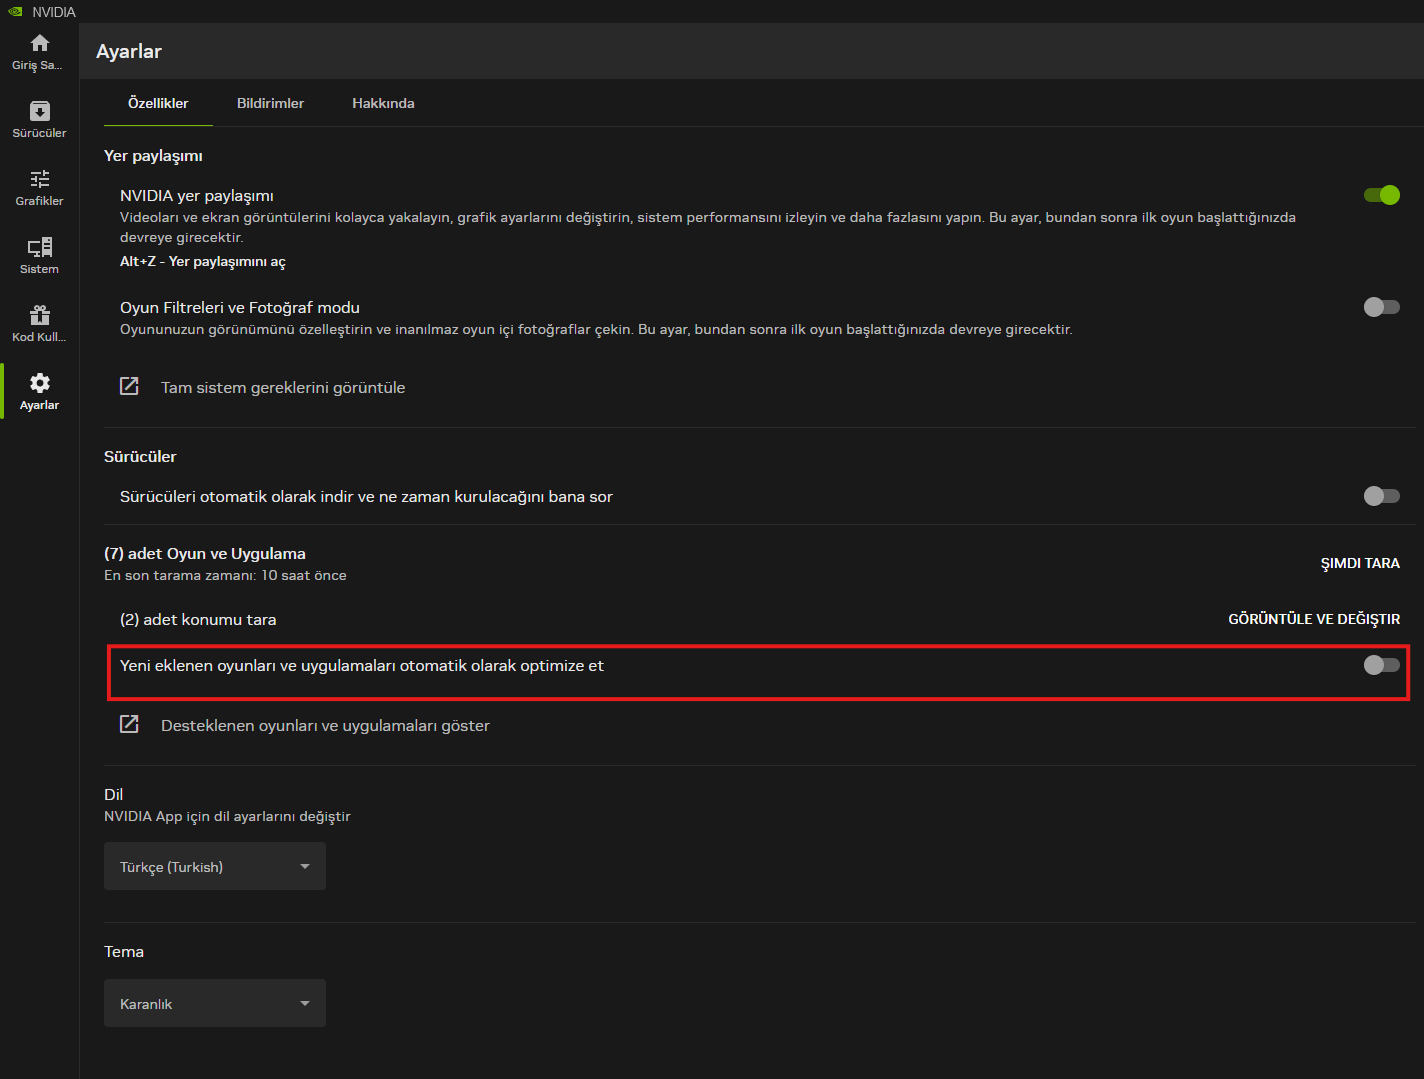Open the Karanlık theme dropdown
This screenshot has height=1079, width=1424.
point(215,1003)
